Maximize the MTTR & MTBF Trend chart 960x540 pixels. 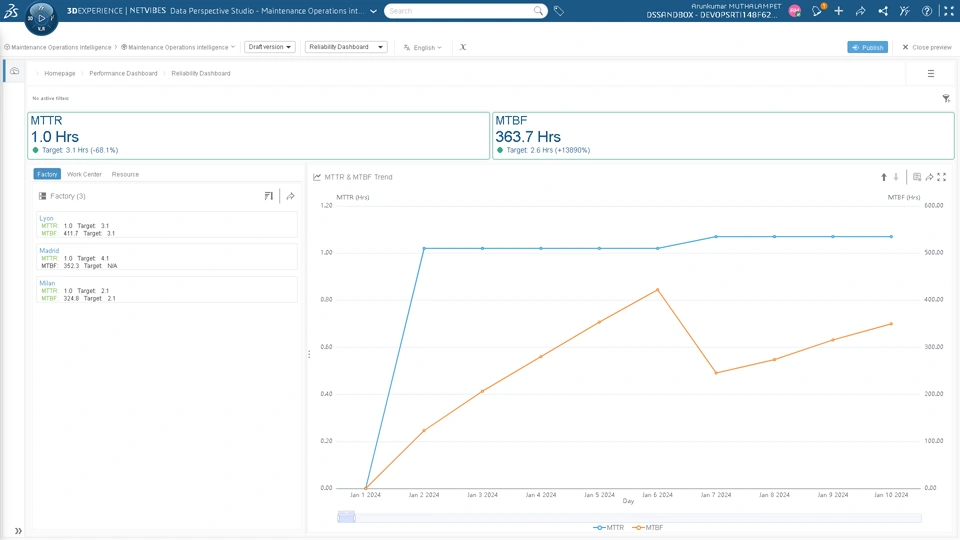coord(942,177)
